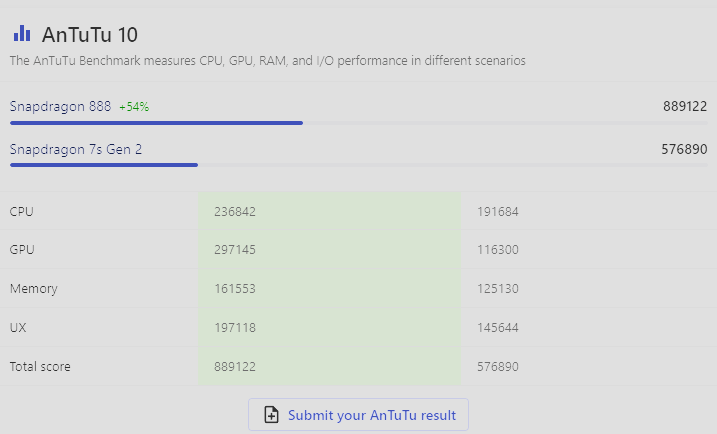Select the CPU row label
This screenshot has height=434, width=717.
(x=21, y=212)
